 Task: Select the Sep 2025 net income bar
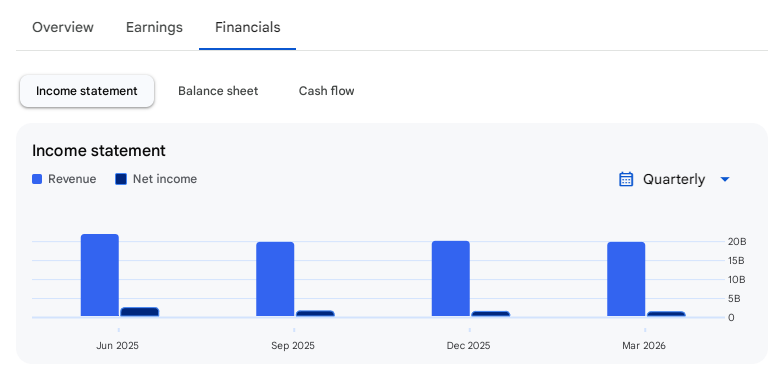[315, 313]
